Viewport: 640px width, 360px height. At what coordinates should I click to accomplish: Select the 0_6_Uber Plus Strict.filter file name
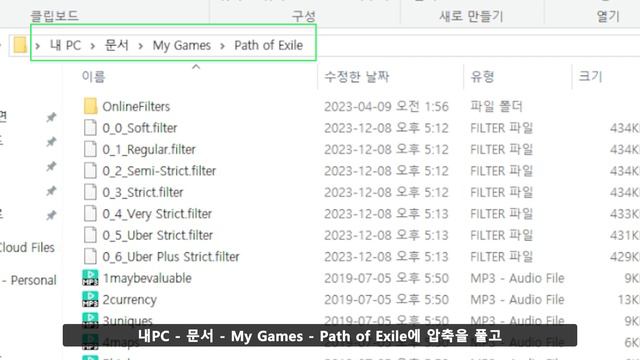tap(171, 257)
